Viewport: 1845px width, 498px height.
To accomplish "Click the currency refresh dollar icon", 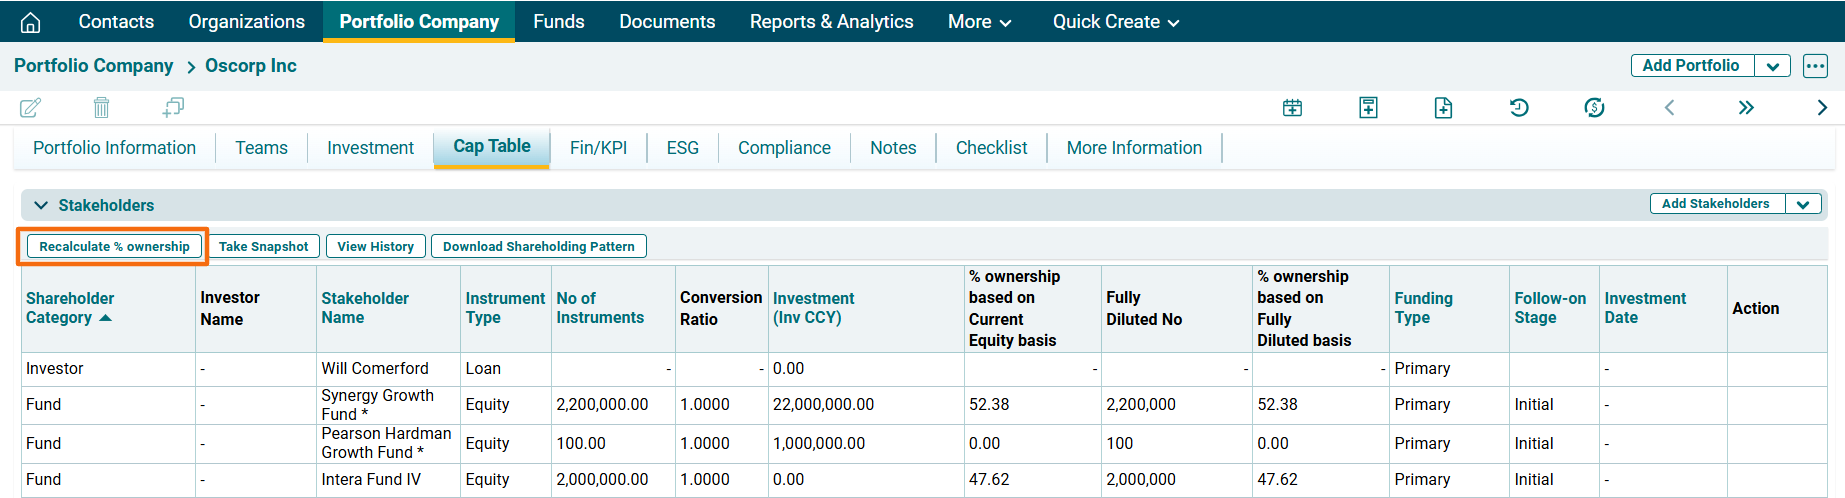I will click(x=1594, y=107).
